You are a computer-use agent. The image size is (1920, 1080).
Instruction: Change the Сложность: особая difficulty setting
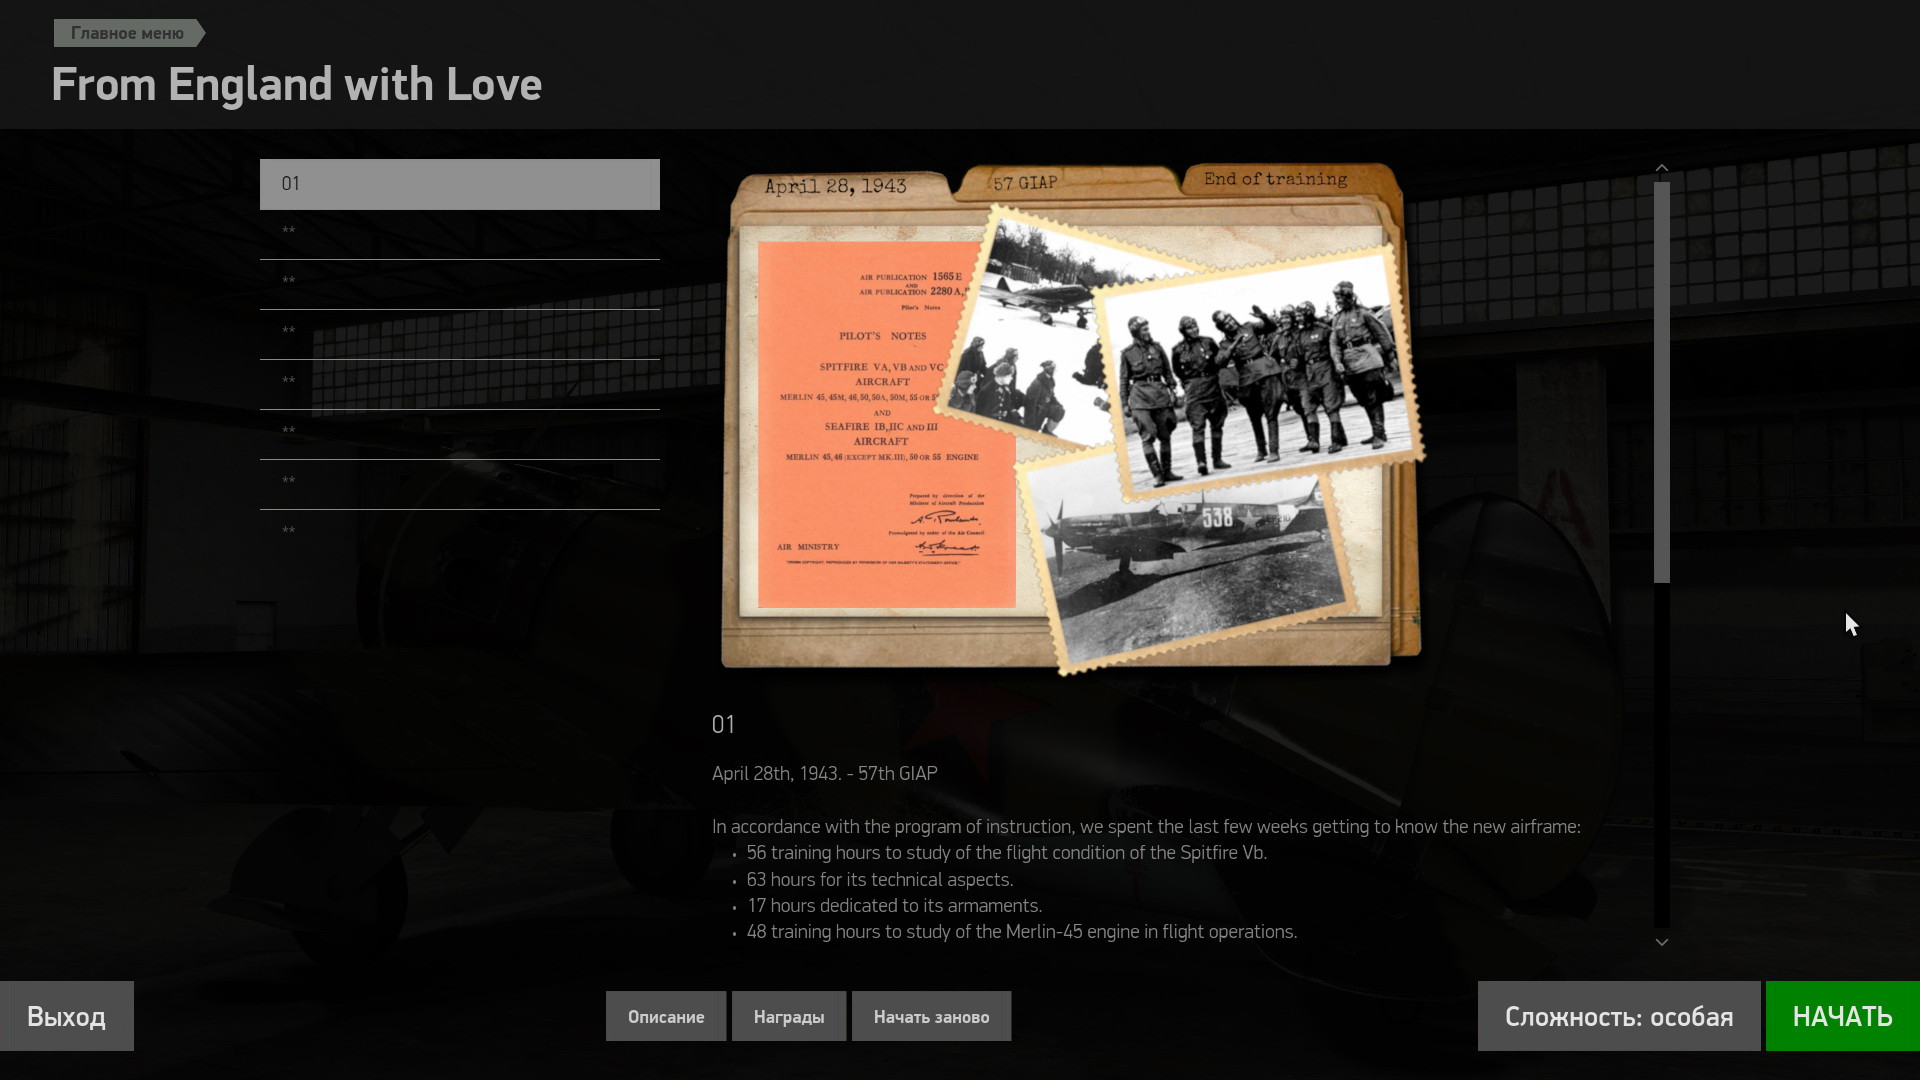(1619, 1016)
